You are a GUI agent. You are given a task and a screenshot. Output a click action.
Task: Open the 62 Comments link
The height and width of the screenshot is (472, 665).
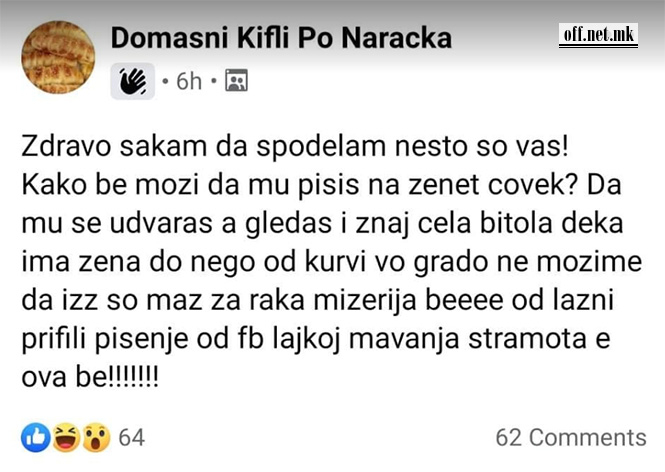pos(571,437)
